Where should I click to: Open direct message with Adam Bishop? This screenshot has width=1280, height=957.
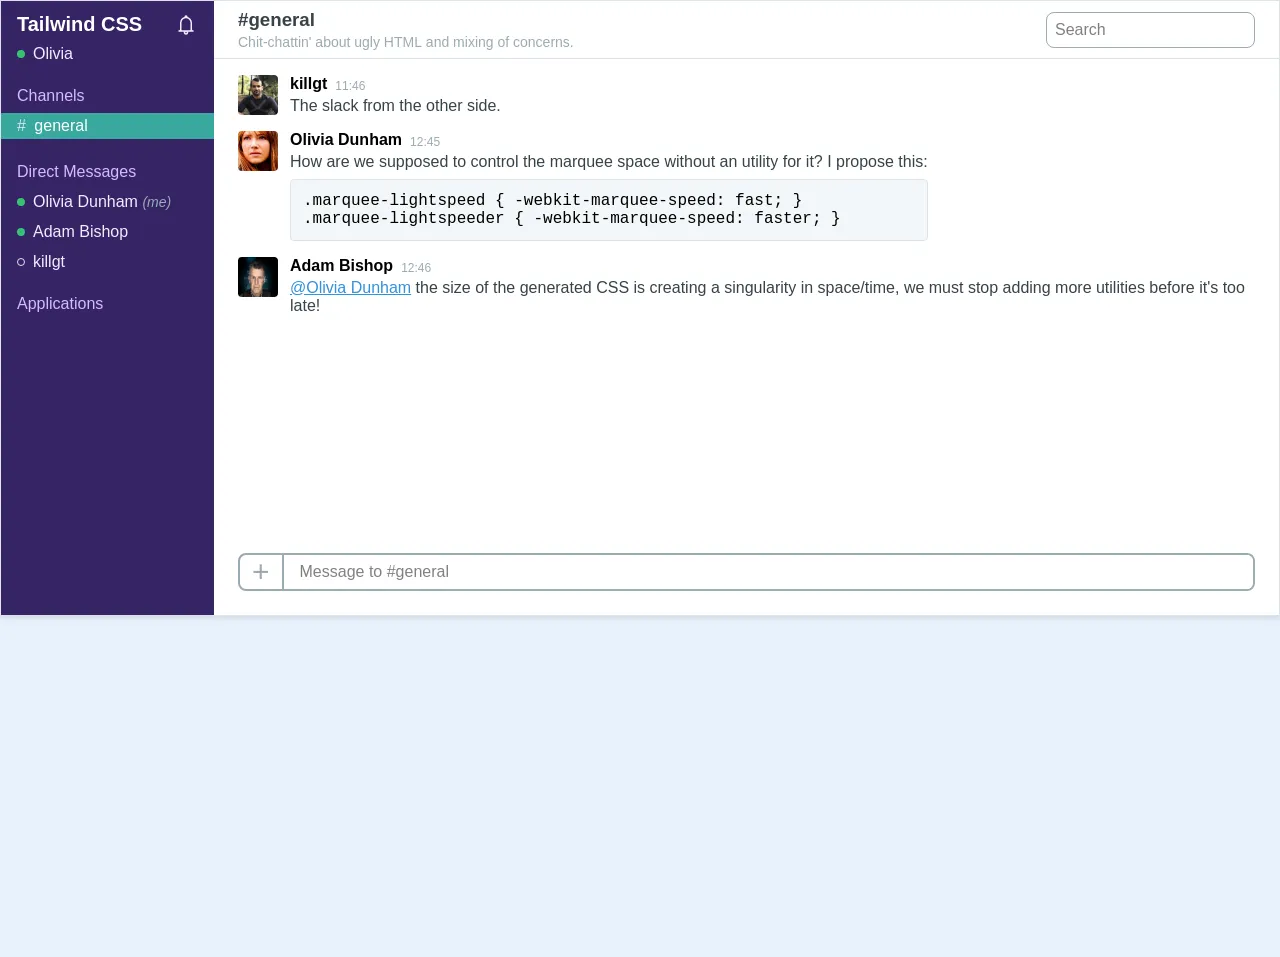pyautogui.click(x=80, y=232)
